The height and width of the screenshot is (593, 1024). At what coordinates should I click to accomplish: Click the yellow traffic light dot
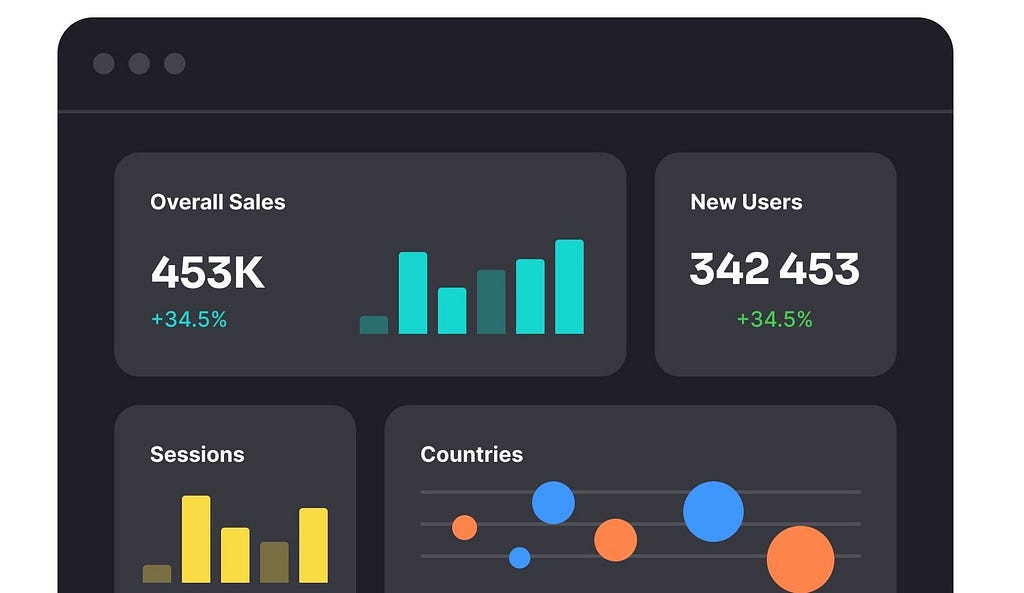click(x=139, y=64)
